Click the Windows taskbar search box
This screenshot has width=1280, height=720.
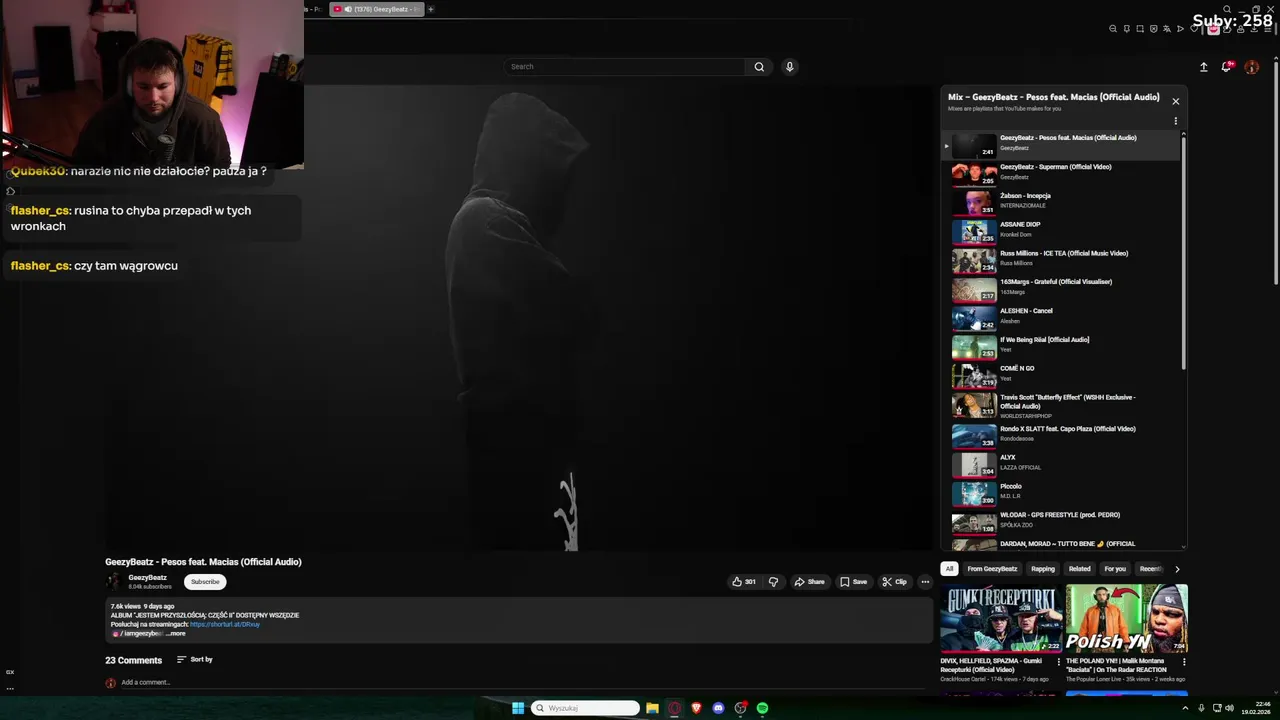[x=585, y=708]
